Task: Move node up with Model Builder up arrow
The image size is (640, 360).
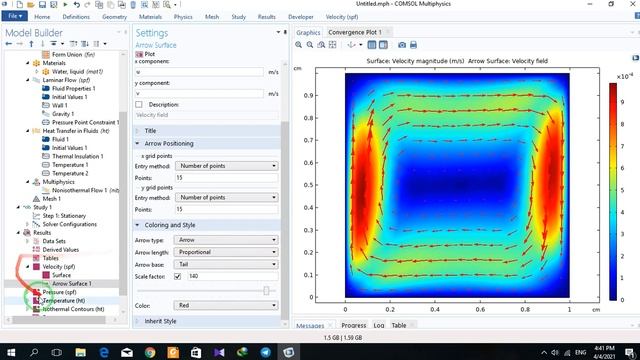Action: coord(31,44)
